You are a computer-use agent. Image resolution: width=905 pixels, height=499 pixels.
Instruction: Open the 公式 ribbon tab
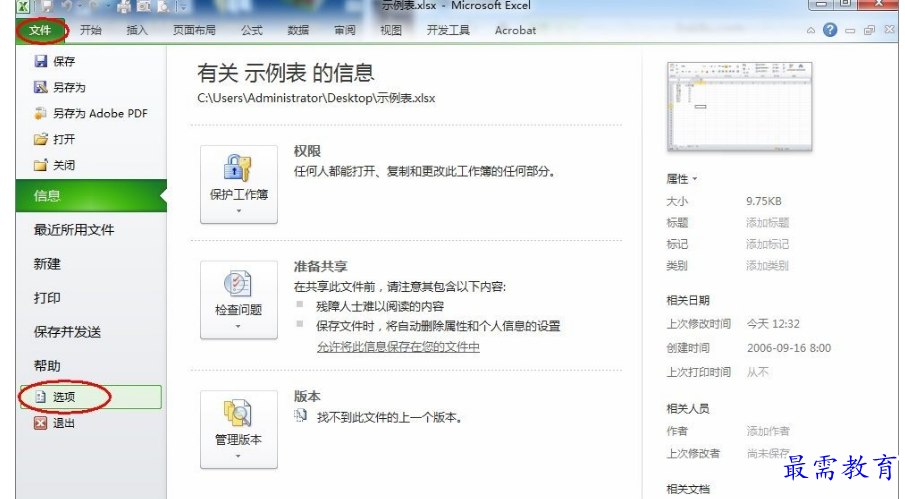(252, 30)
